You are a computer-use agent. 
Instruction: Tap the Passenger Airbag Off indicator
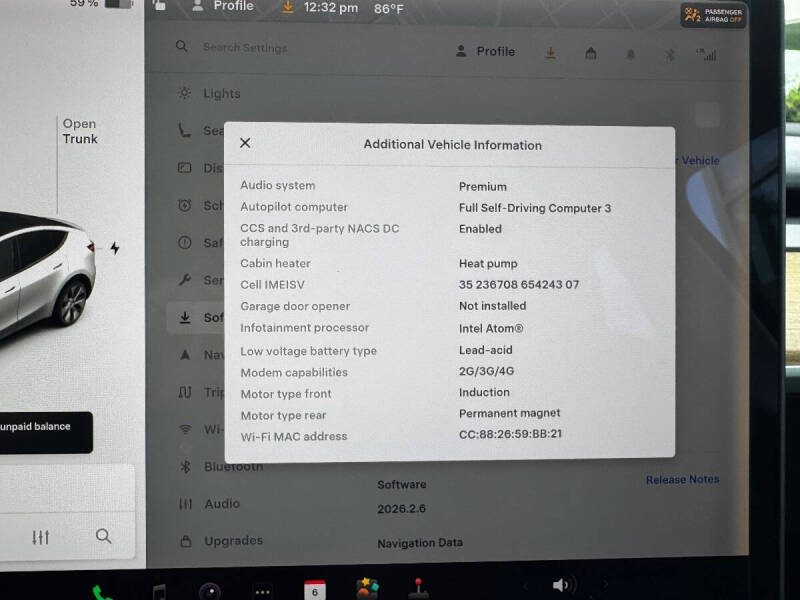(713, 15)
